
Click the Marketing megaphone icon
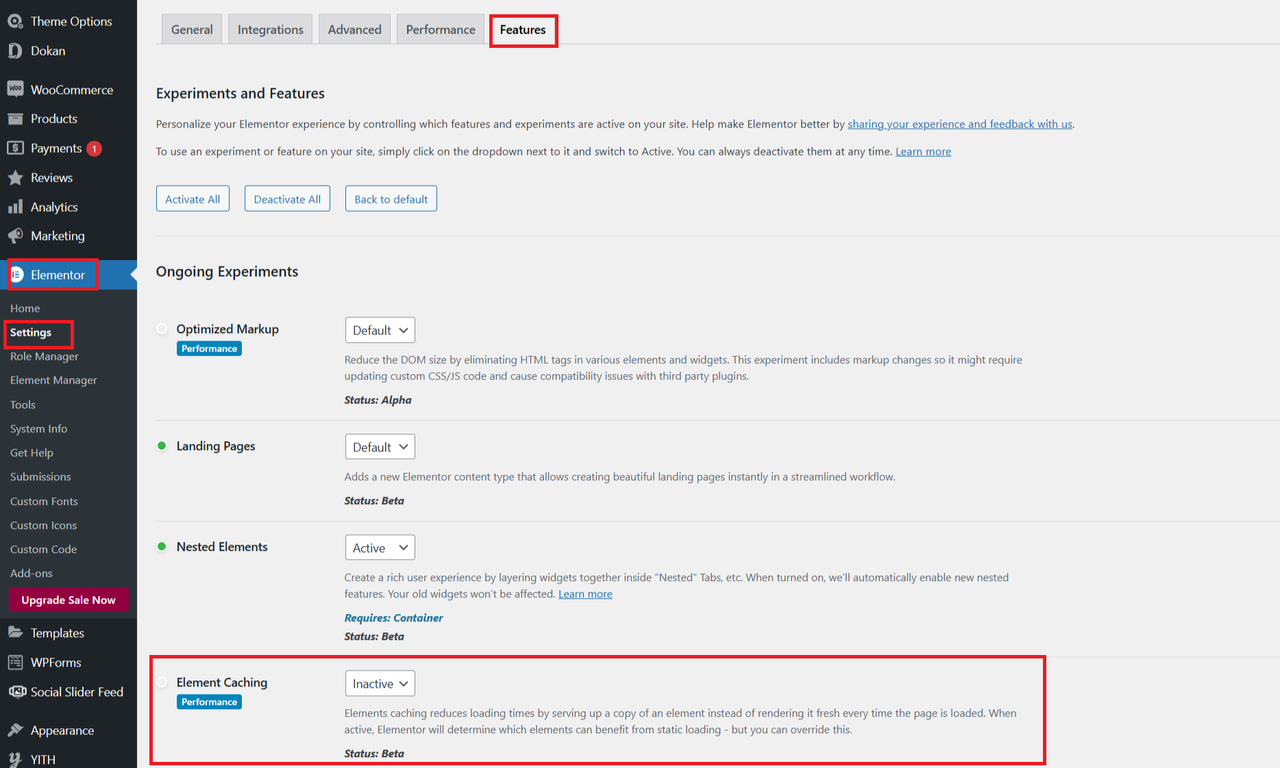[15, 236]
